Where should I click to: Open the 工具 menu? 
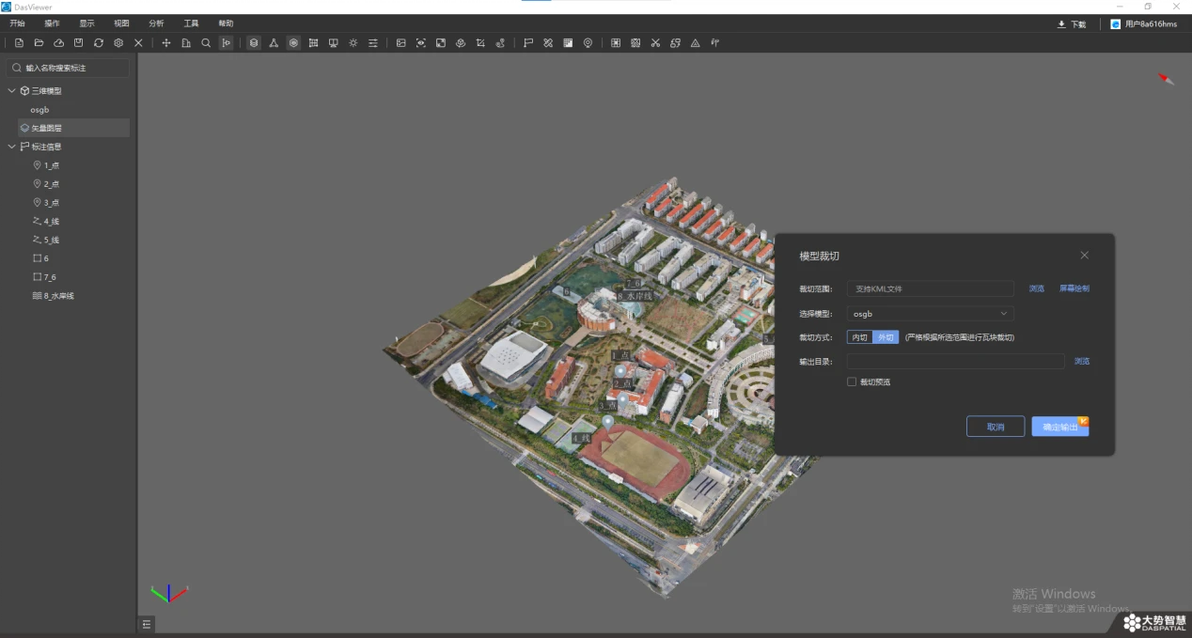[191, 23]
